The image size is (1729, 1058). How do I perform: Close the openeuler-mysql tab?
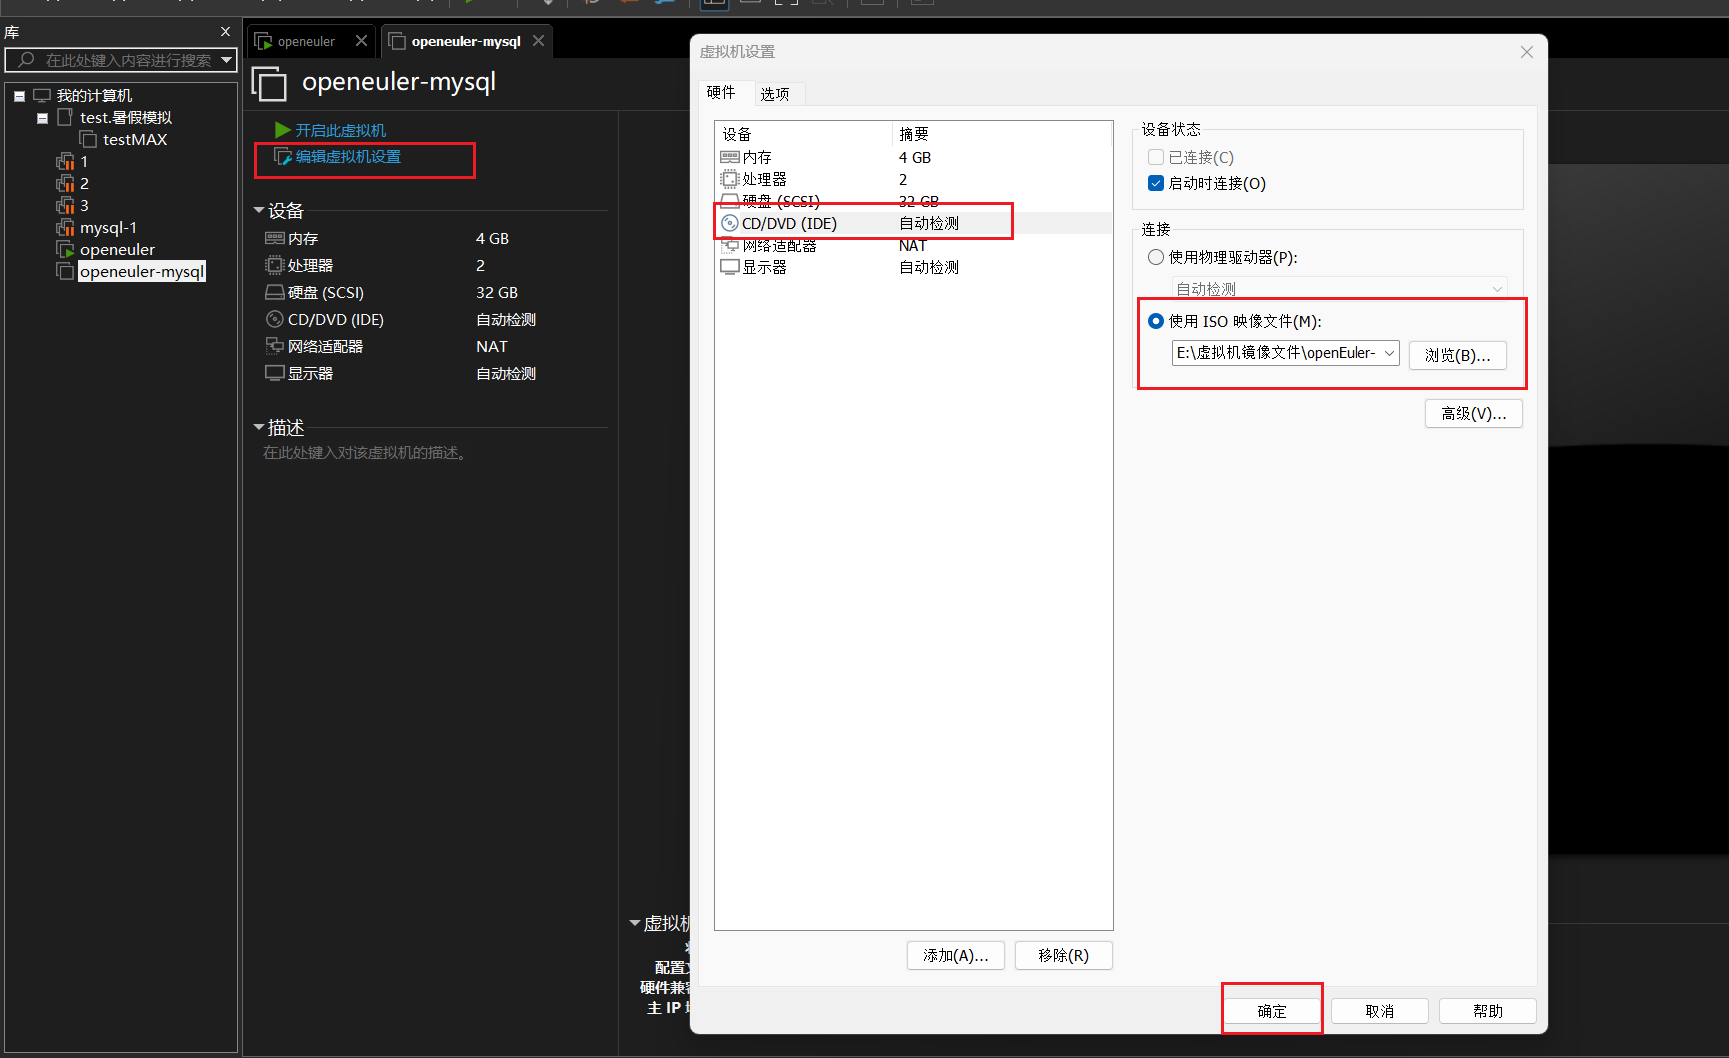point(538,41)
